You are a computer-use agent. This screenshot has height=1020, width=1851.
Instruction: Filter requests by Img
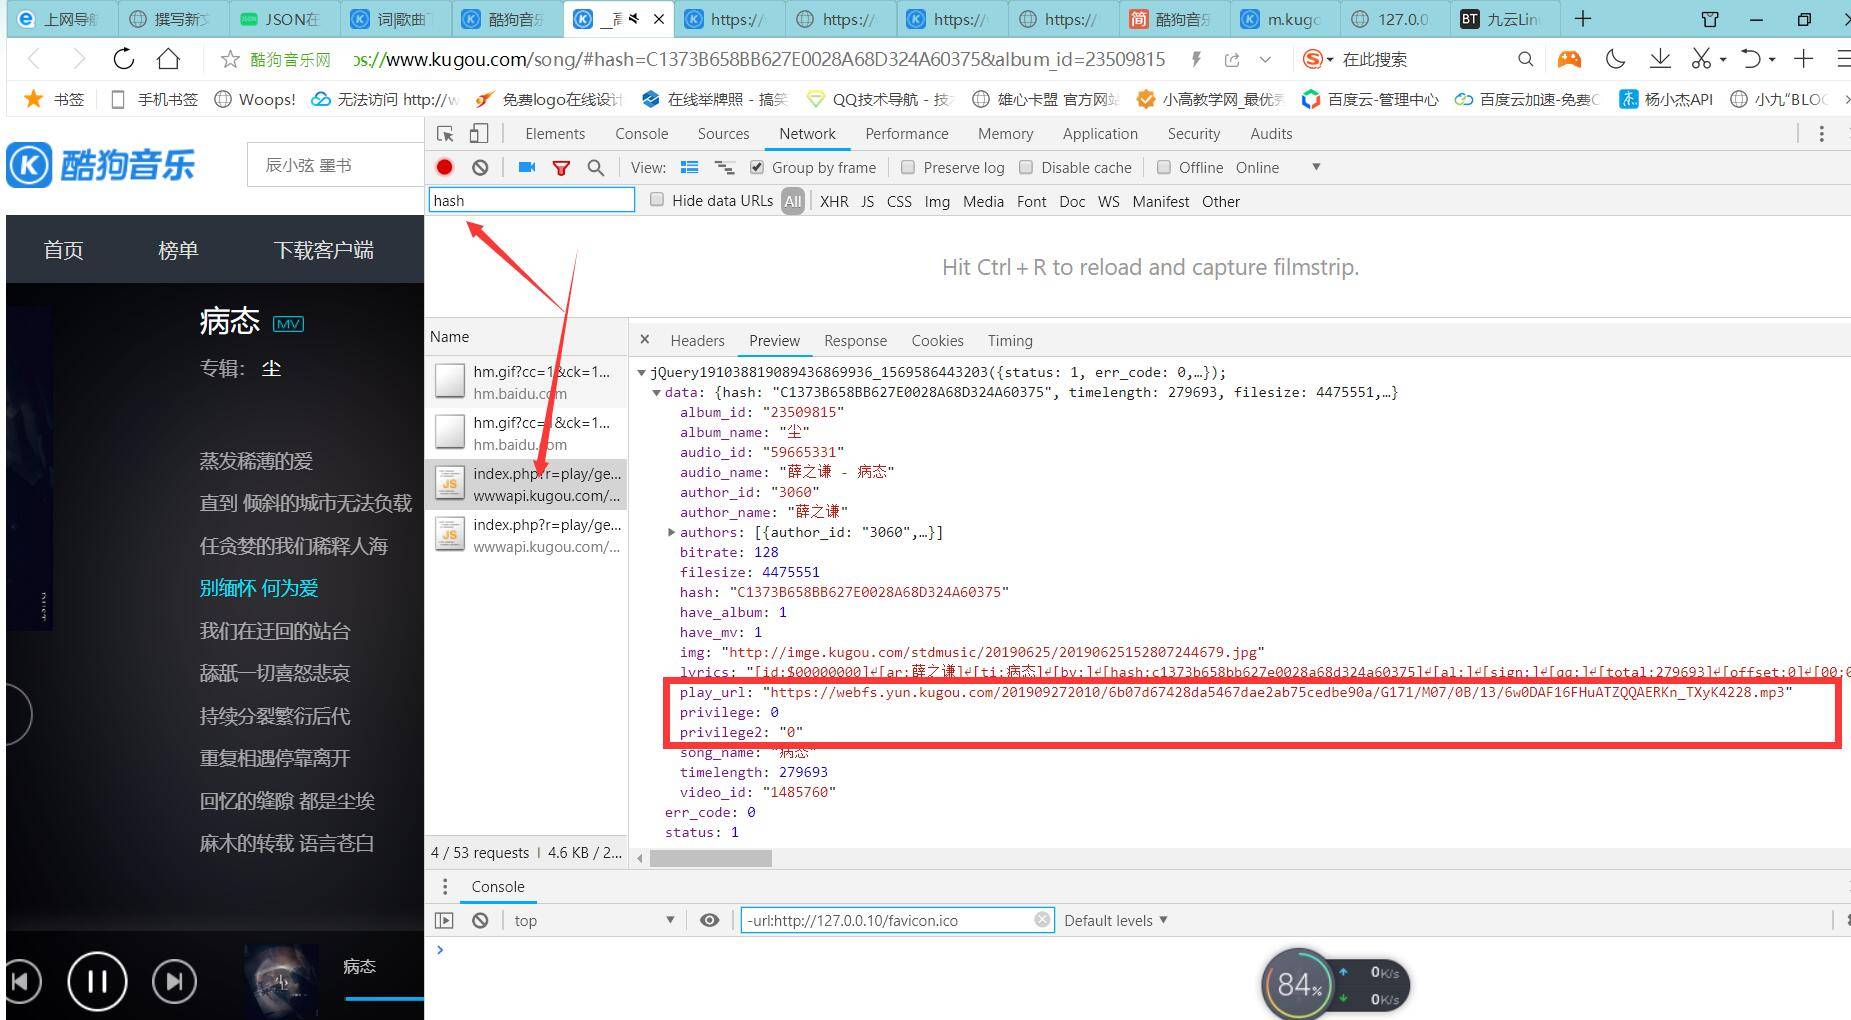click(x=937, y=201)
